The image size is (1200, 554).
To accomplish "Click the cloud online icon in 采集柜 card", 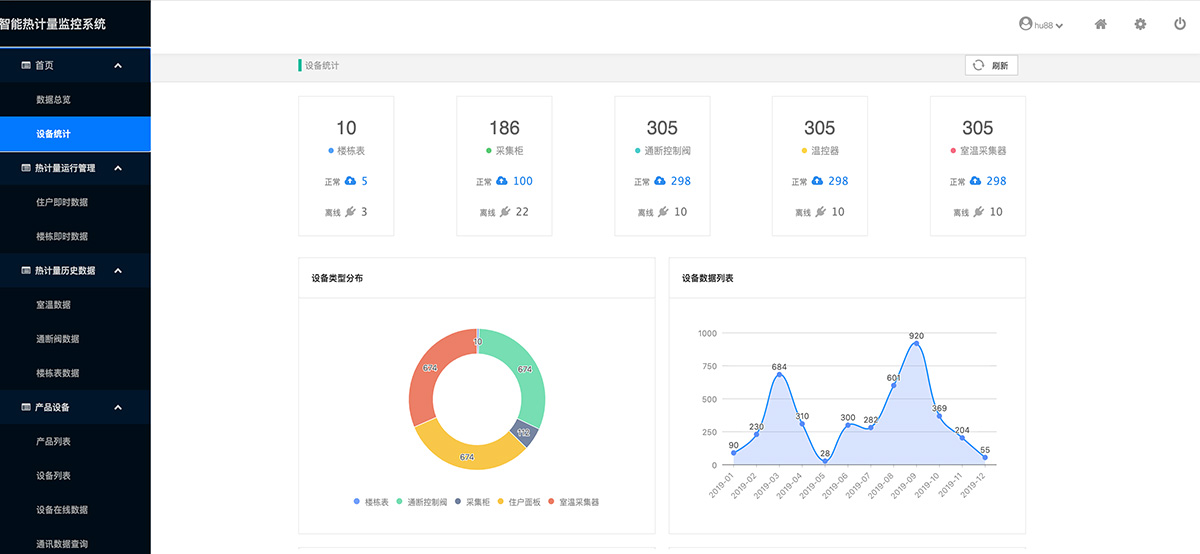I will click(502, 181).
